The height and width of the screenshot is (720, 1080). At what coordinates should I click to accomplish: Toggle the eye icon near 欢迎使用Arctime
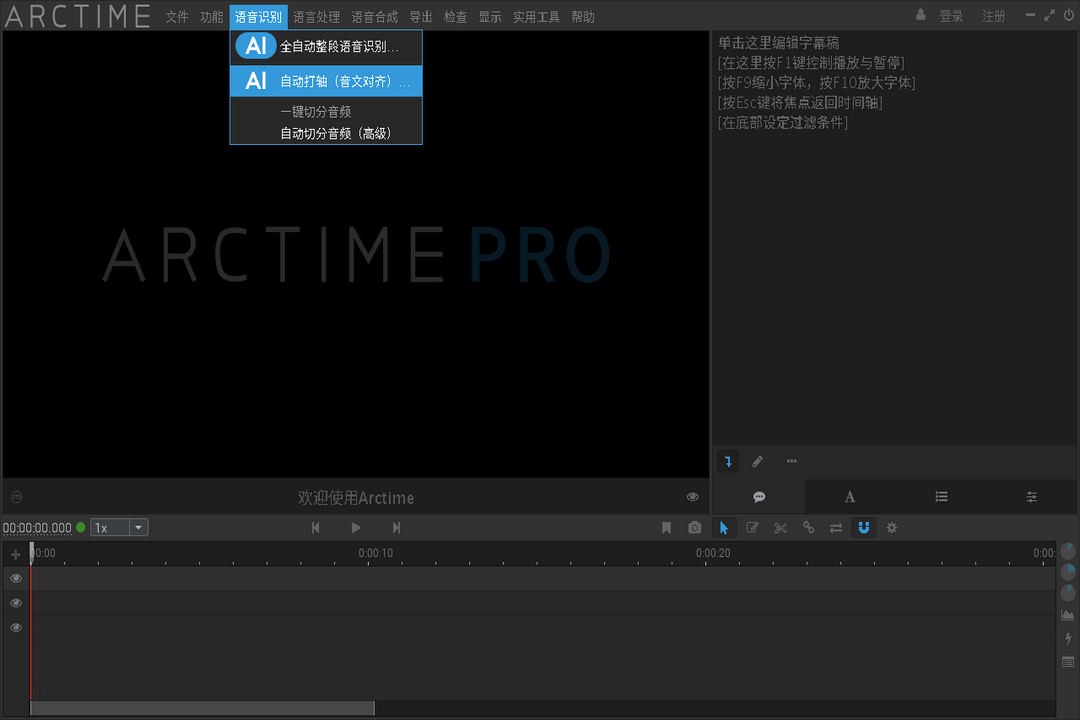(x=692, y=496)
